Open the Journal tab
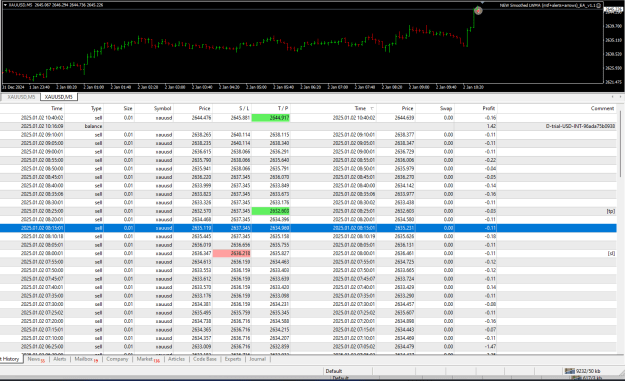This screenshot has height=381, width=625. coord(257,359)
